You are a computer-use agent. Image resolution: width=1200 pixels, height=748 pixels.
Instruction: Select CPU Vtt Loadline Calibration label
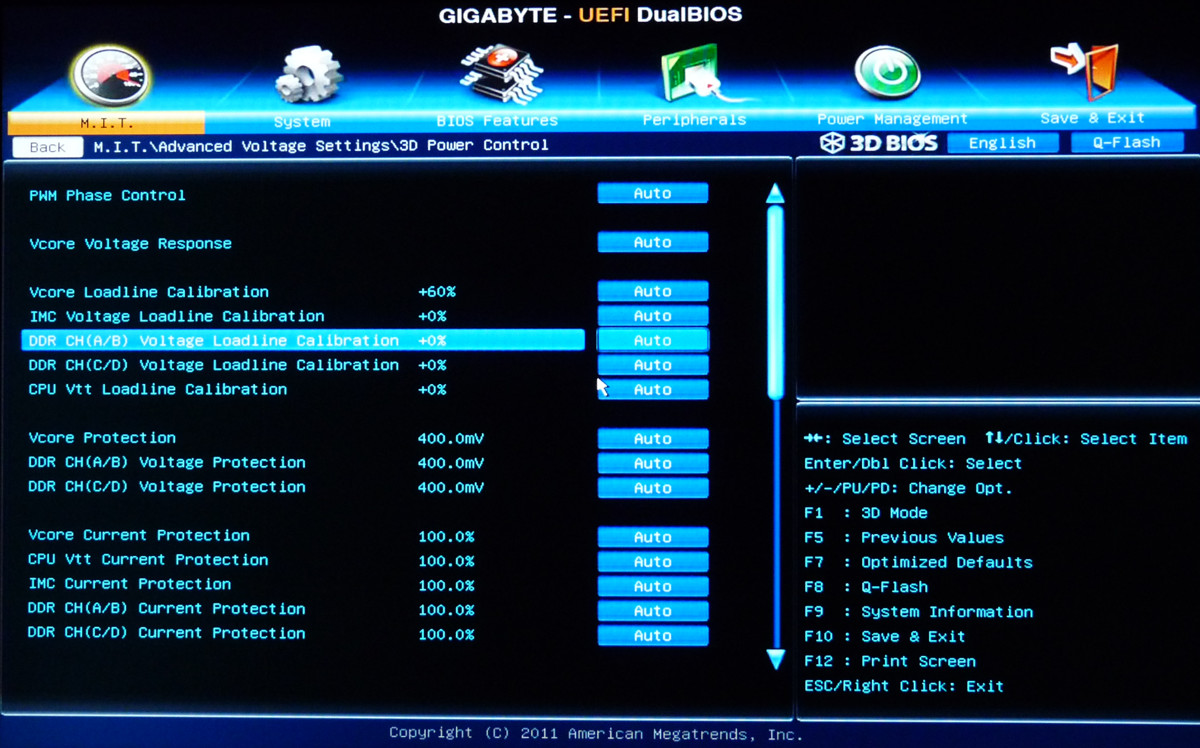(157, 389)
